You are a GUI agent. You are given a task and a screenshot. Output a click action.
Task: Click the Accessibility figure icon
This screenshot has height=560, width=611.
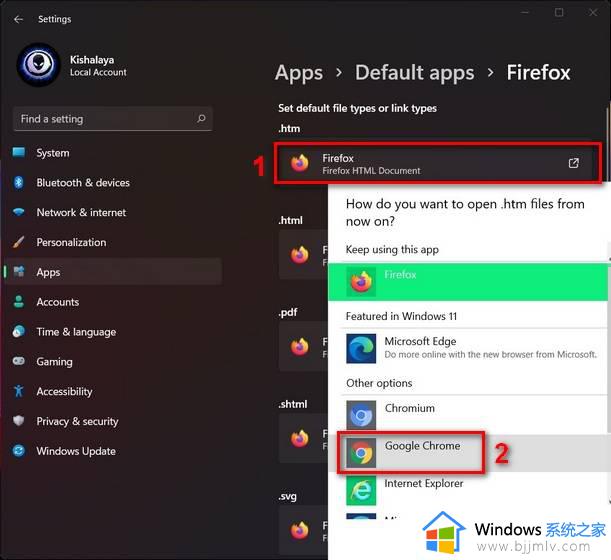tap(18, 391)
